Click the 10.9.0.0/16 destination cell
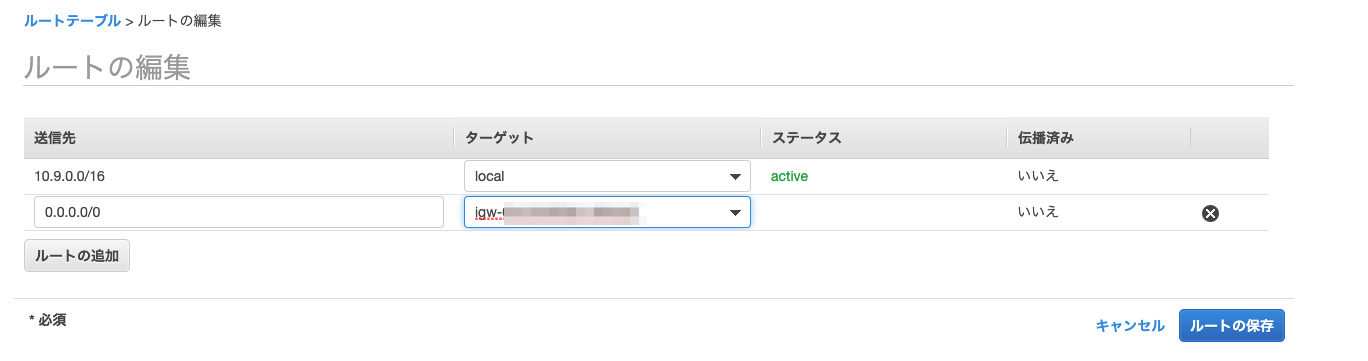 coord(69,176)
